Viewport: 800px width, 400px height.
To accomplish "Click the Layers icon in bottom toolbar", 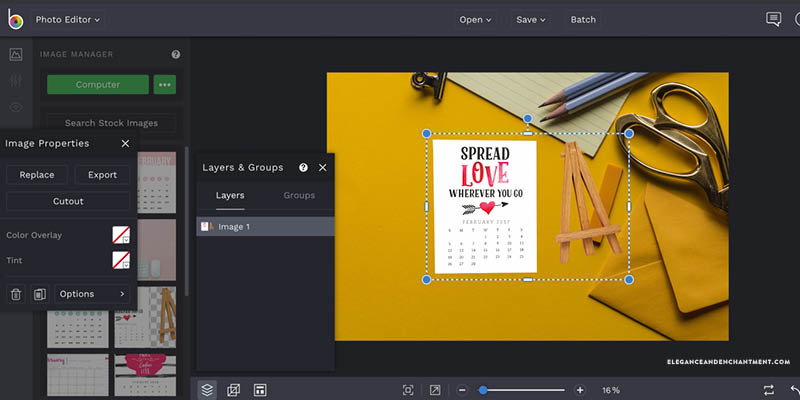I will point(207,389).
